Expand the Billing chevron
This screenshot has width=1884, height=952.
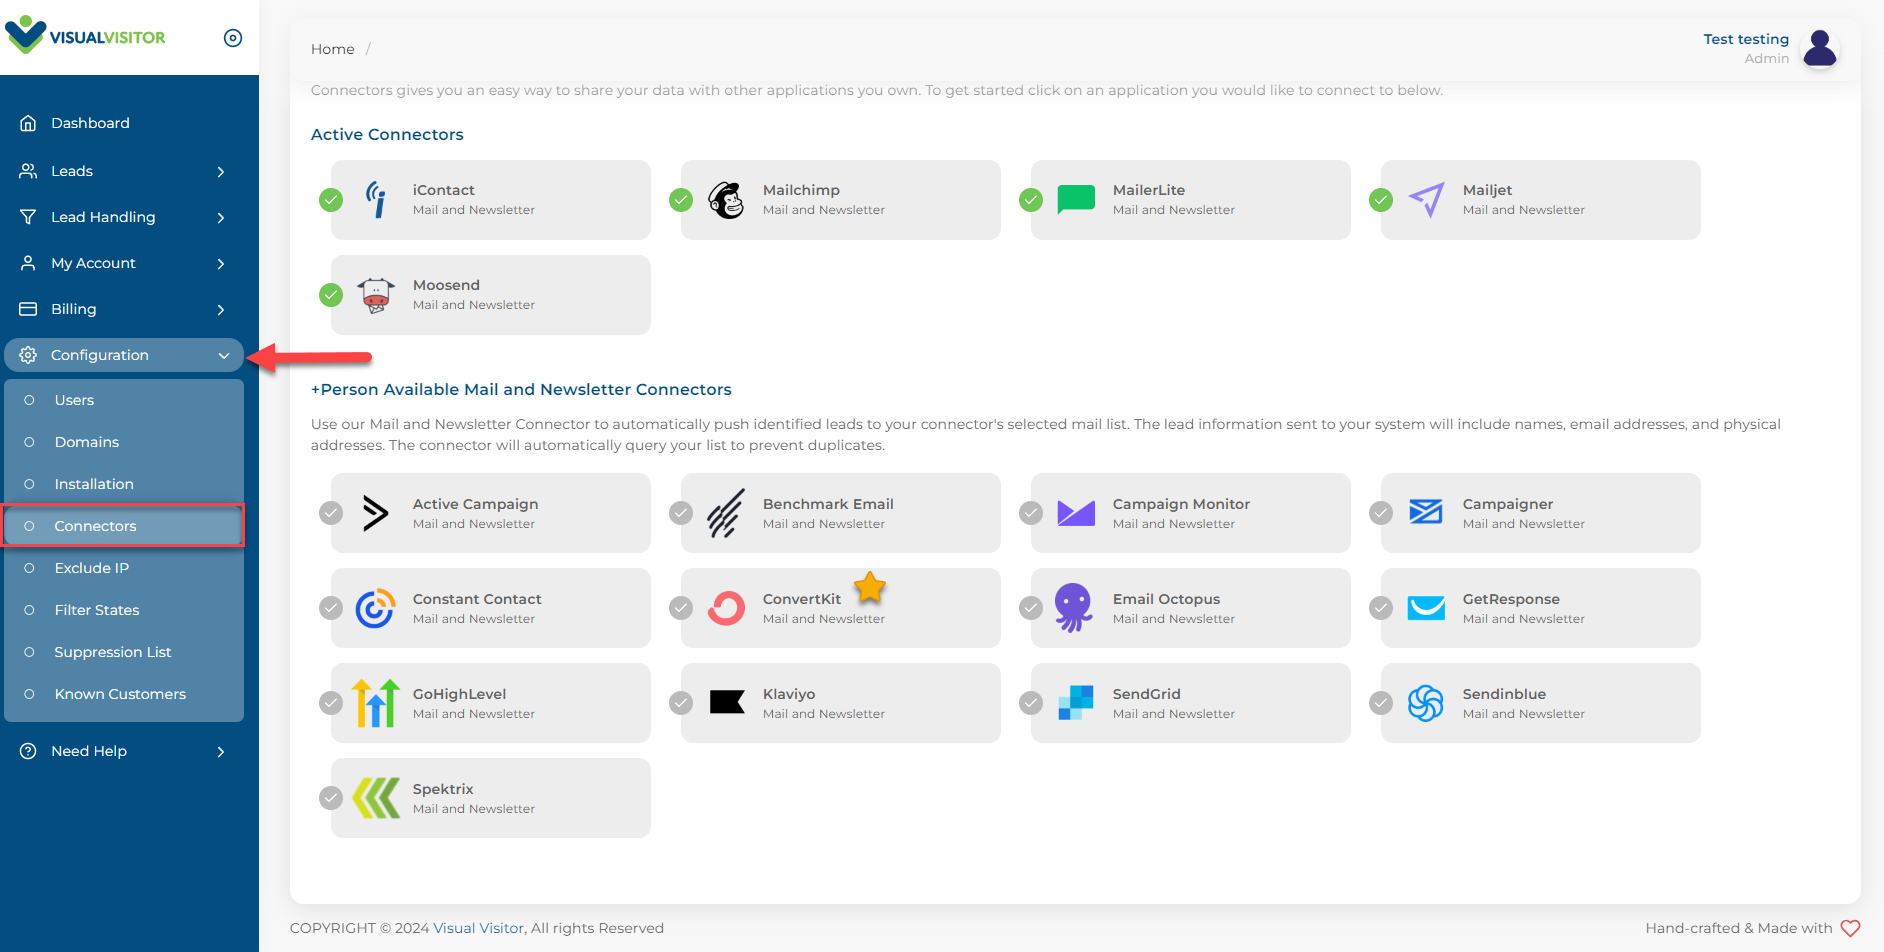click(221, 310)
